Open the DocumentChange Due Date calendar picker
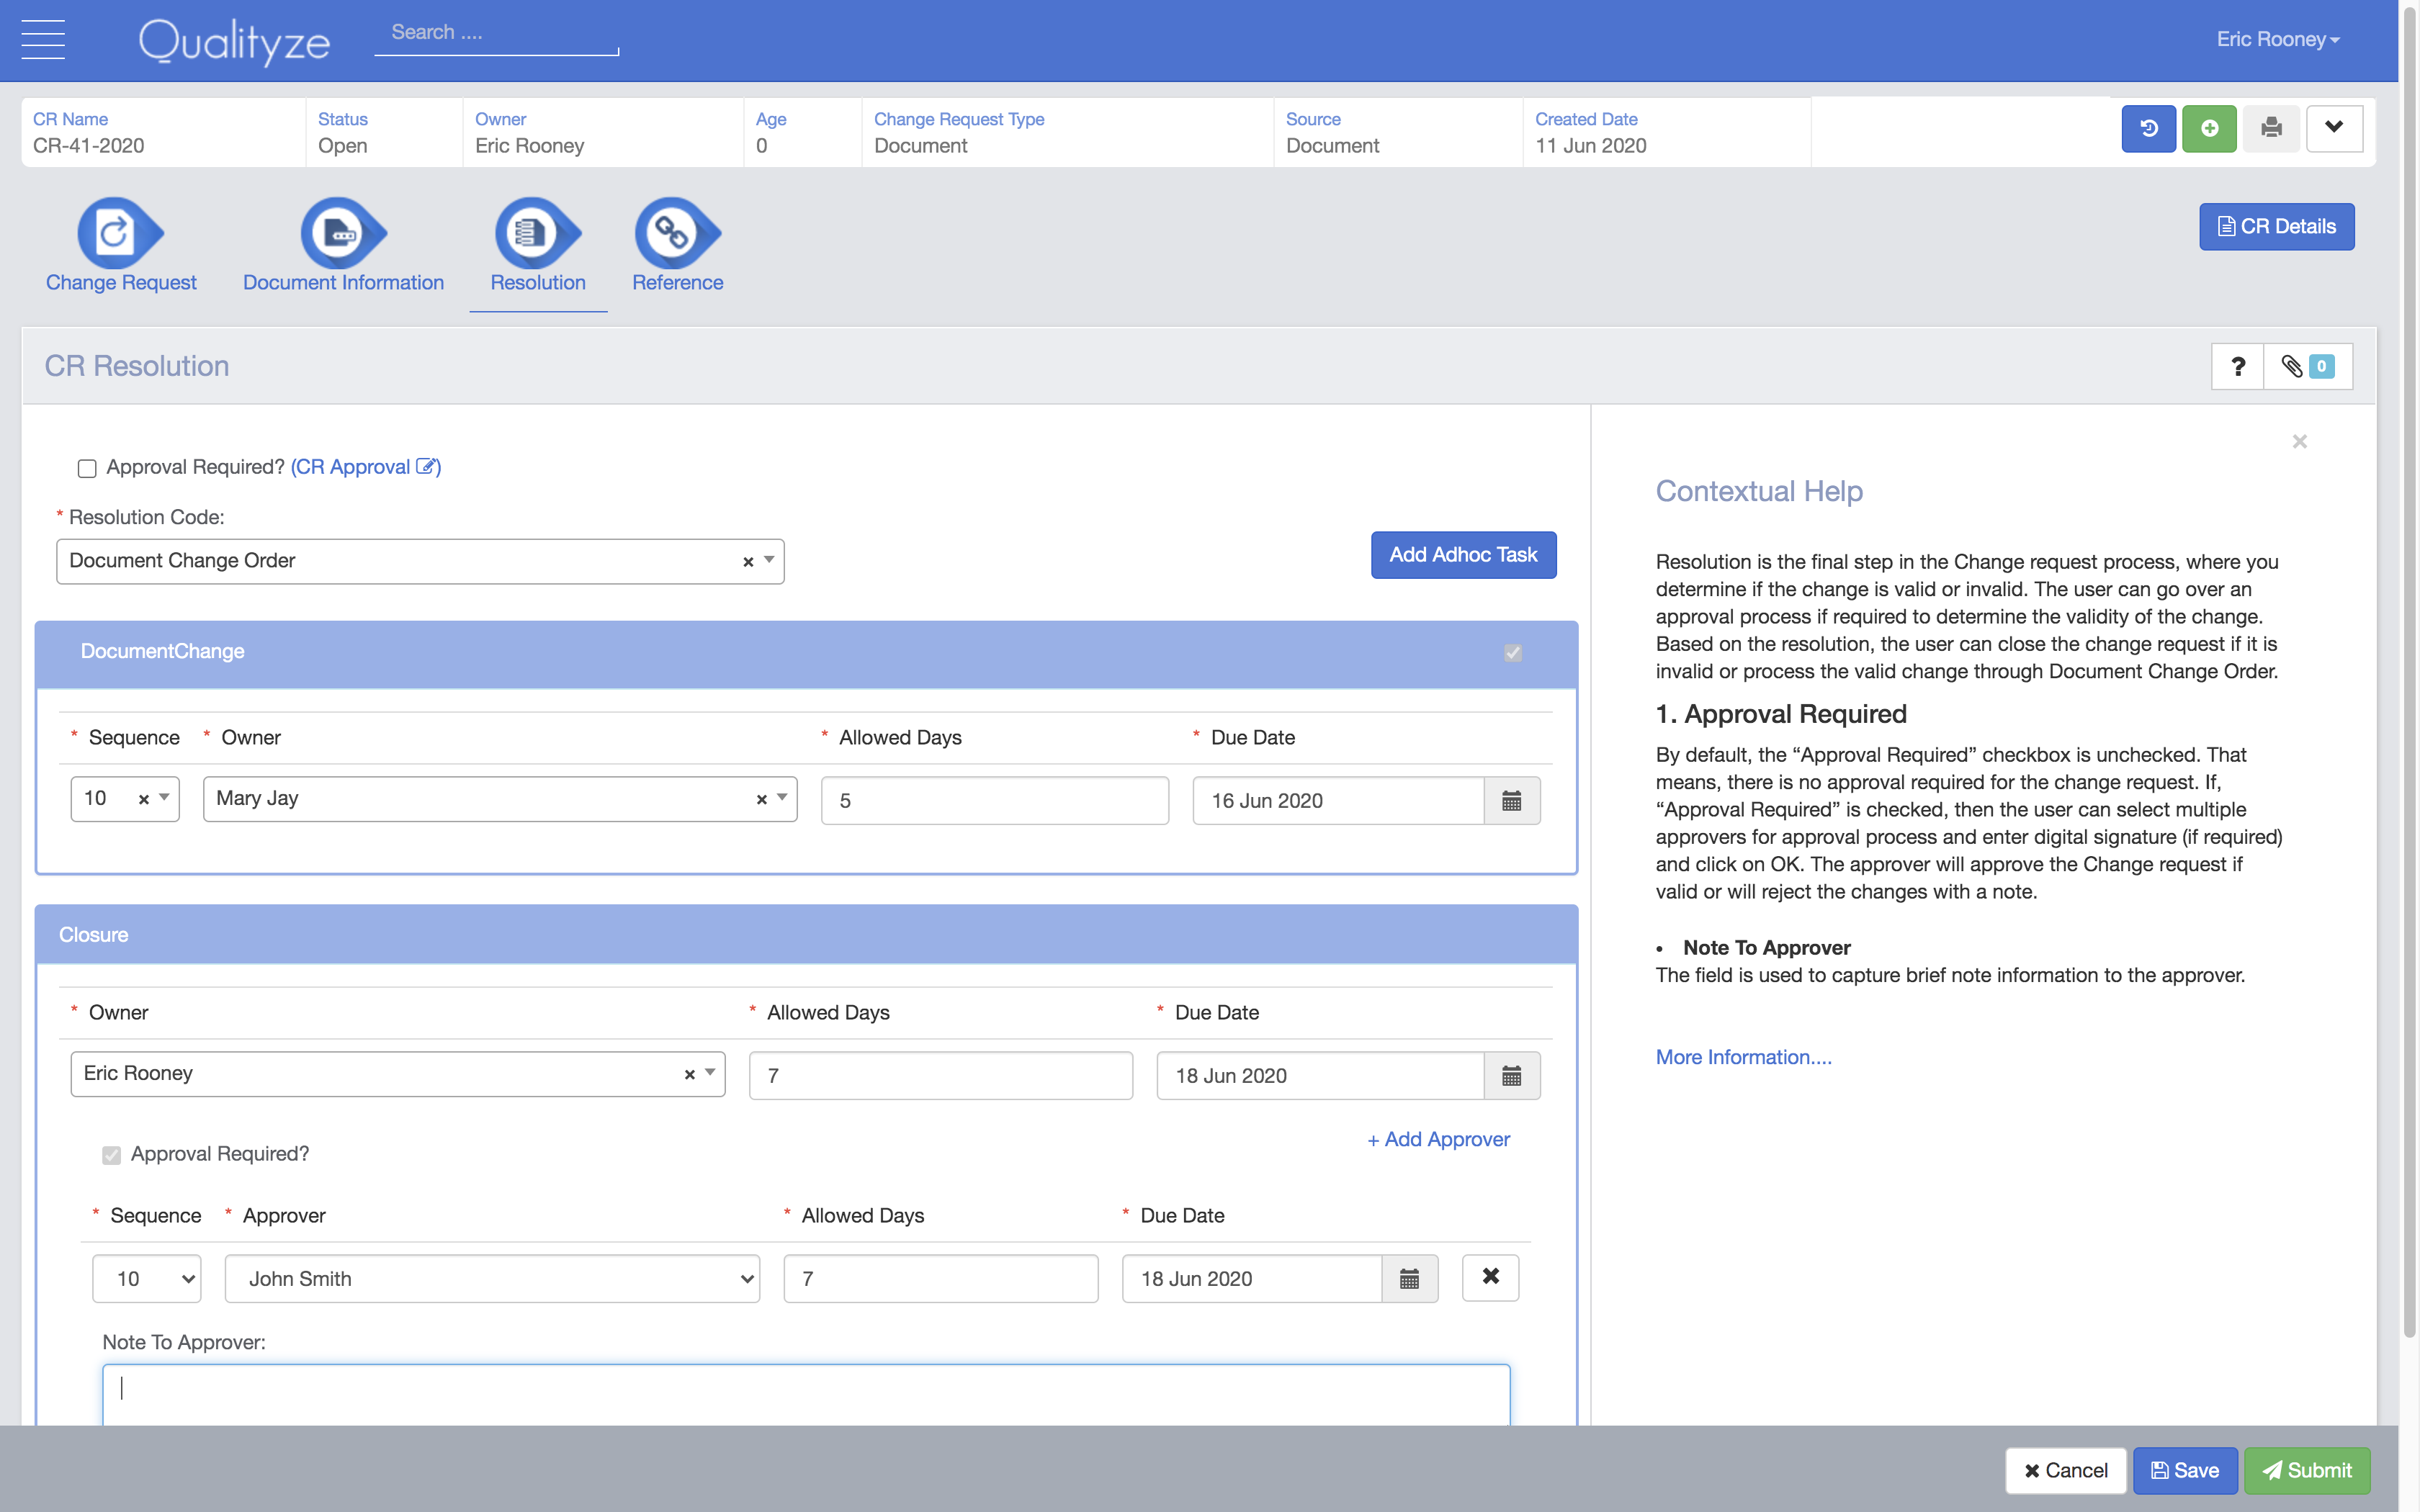The width and height of the screenshot is (2420, 1512). 1513,800
